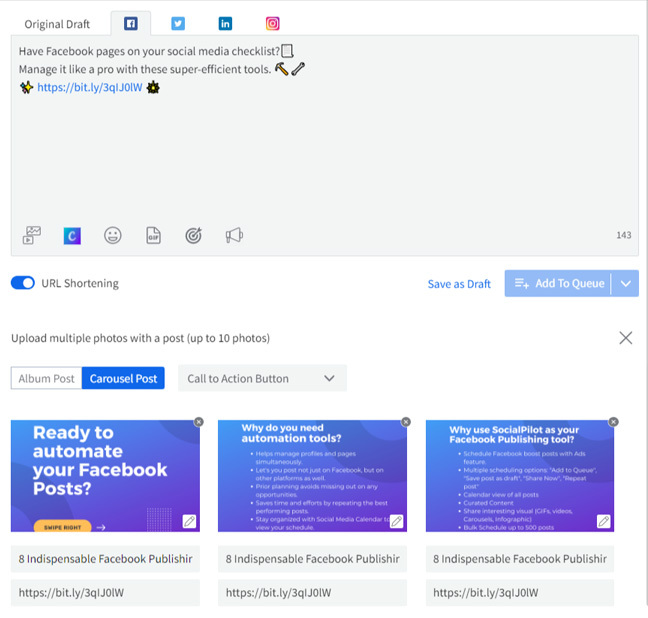Click the Add To Queue button
This screenshot has height=618, width=648.
[558, 283]
